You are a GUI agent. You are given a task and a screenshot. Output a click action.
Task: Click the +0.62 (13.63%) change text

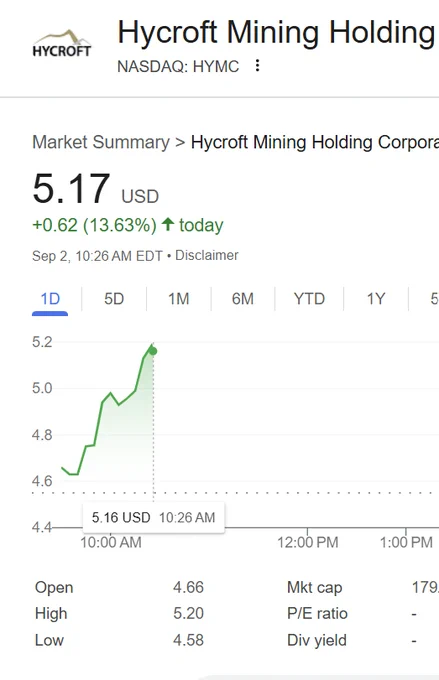point(94,225)
